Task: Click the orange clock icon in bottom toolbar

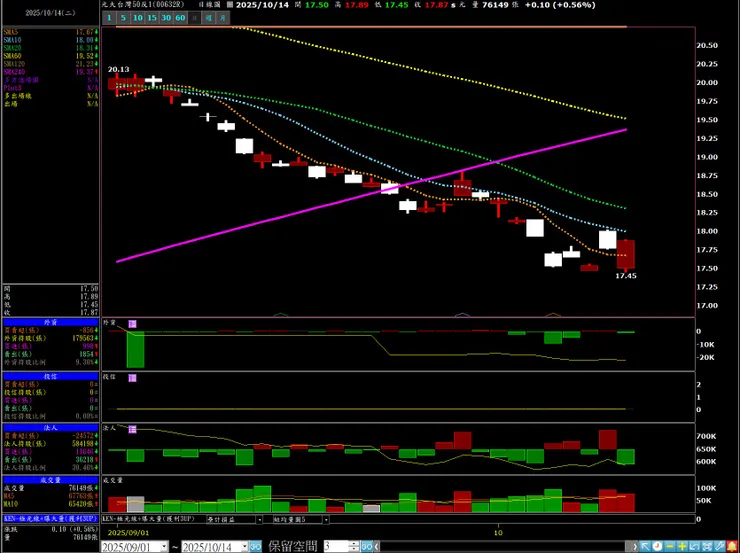Action: pos(657,546)
